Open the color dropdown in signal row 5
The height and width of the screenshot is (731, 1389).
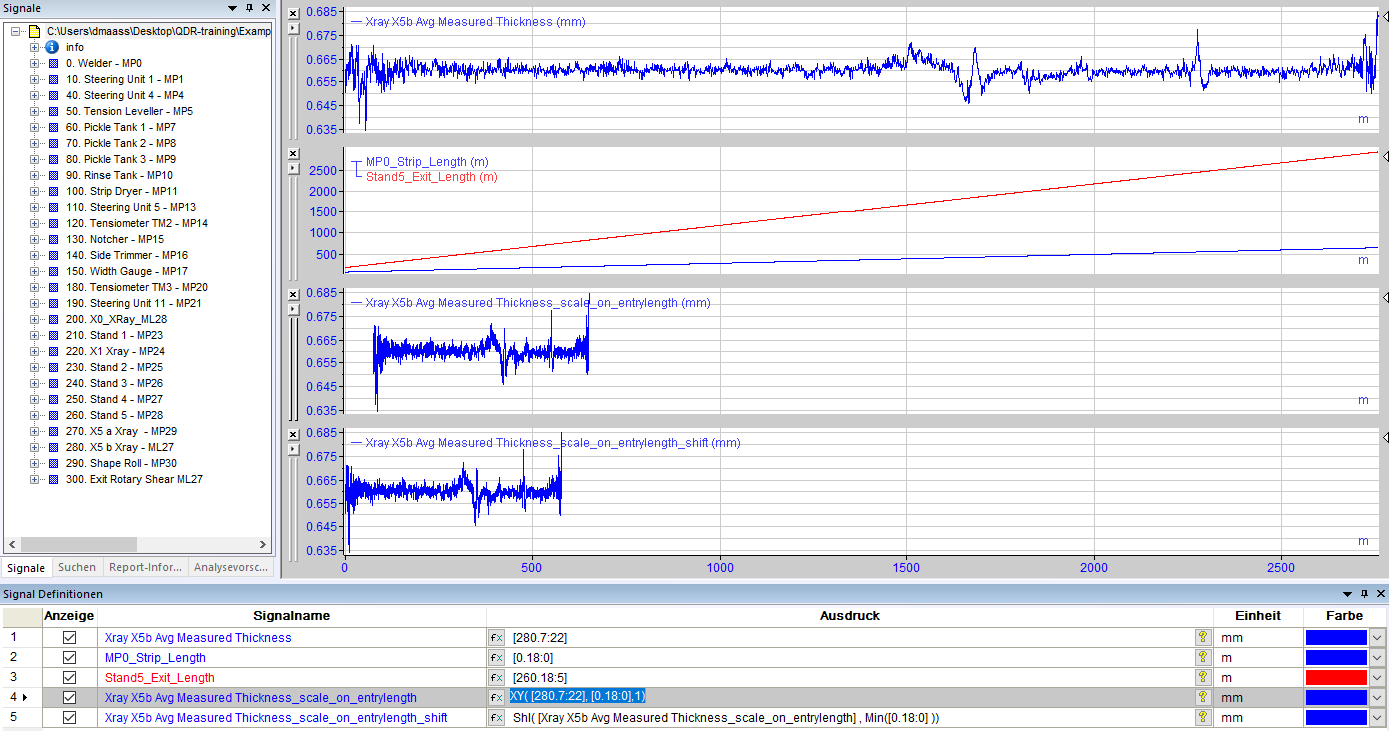pyautogui.click(x=1378, y=718)
